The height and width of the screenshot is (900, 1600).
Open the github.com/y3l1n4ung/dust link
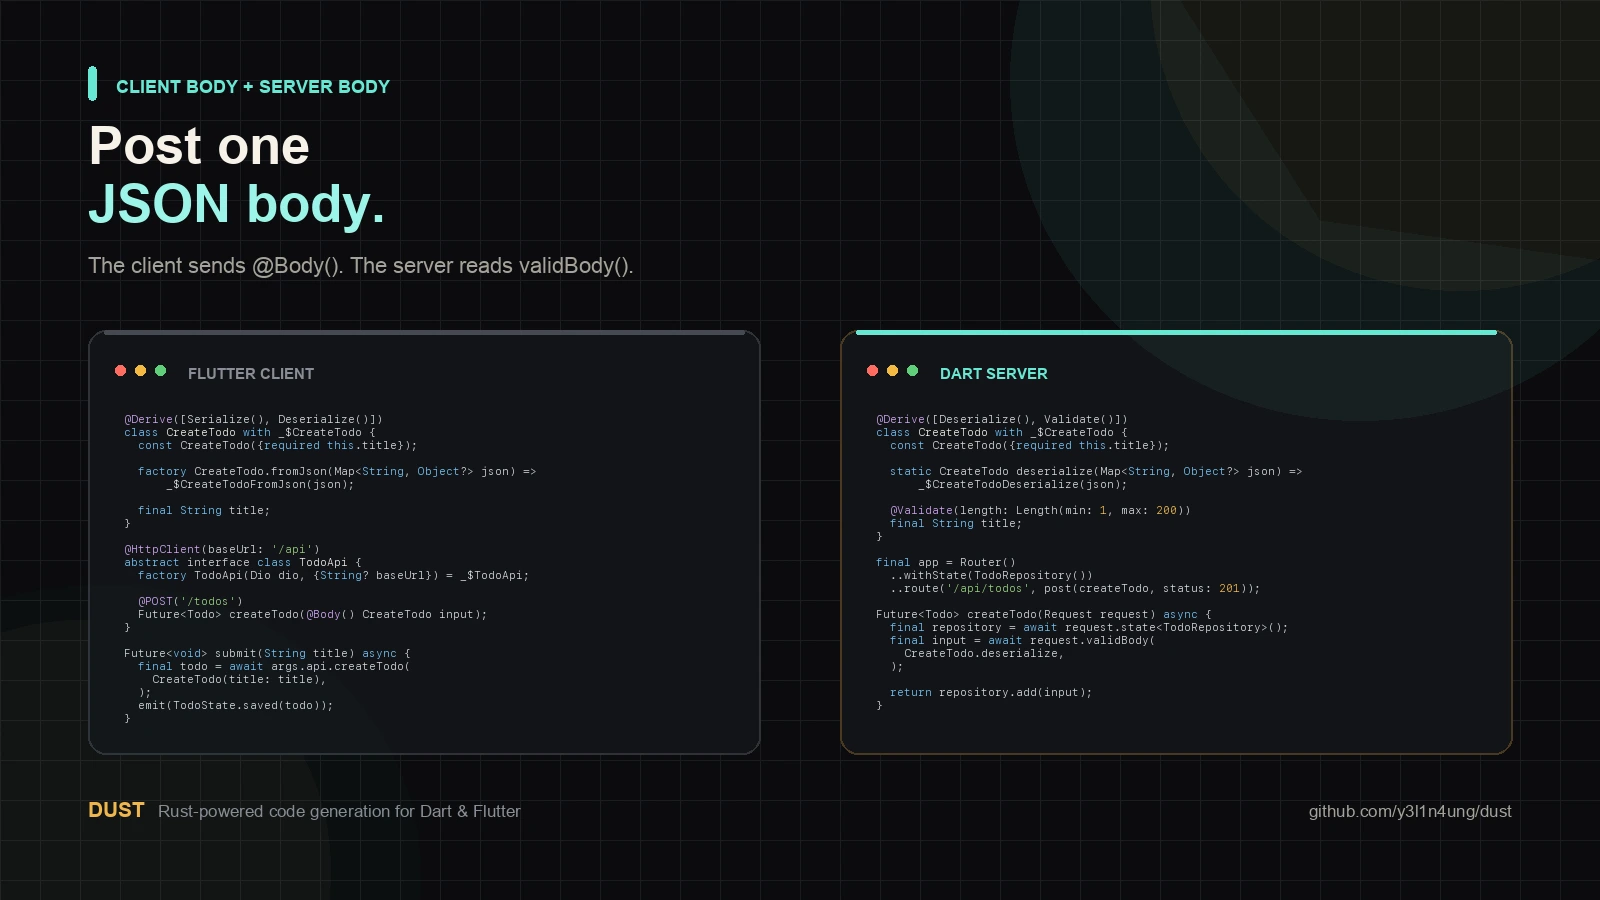click(x=1410, y=811)
